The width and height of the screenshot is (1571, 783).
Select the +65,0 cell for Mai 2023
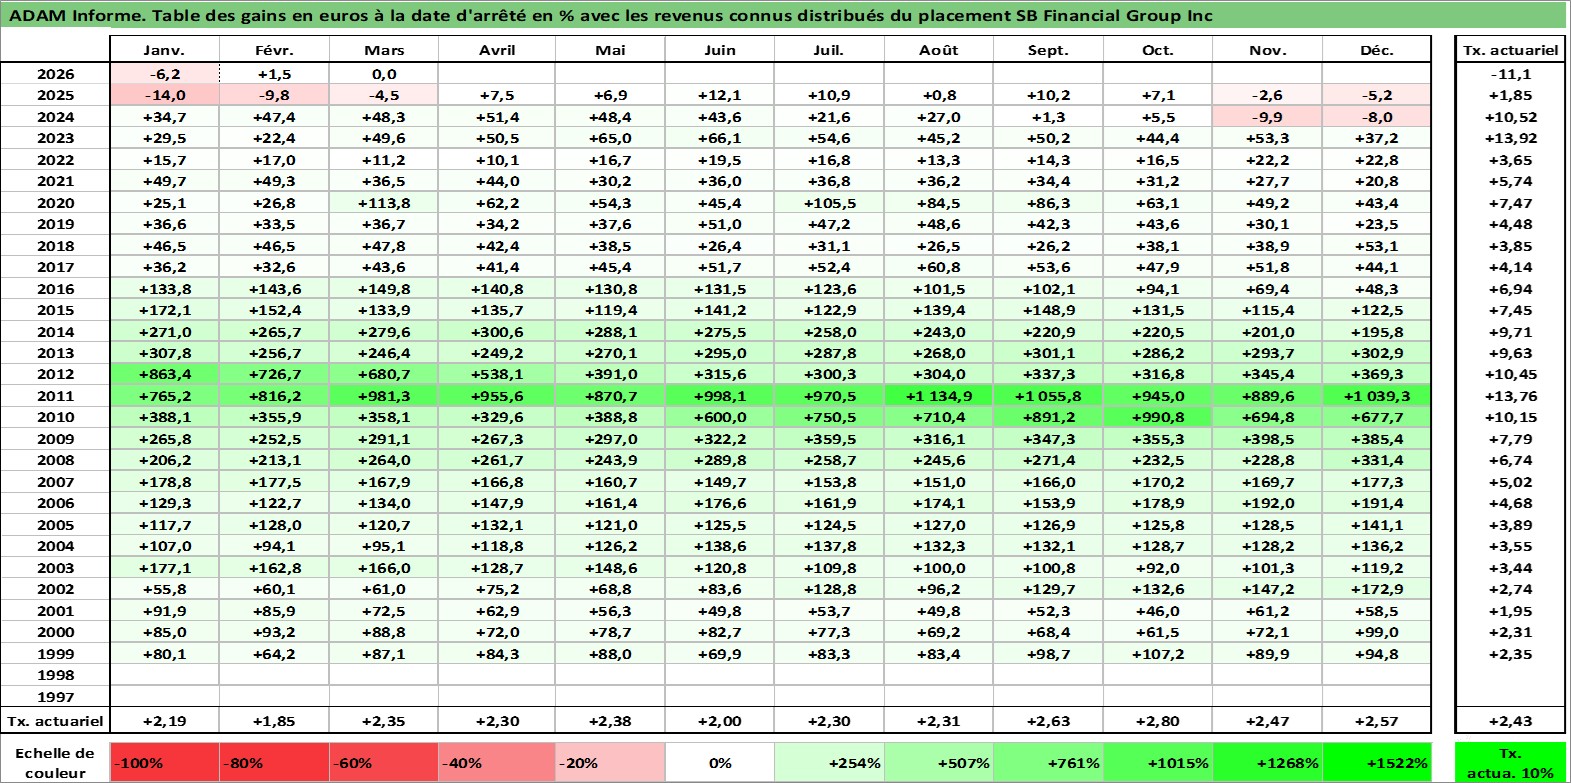pos(610,138)
